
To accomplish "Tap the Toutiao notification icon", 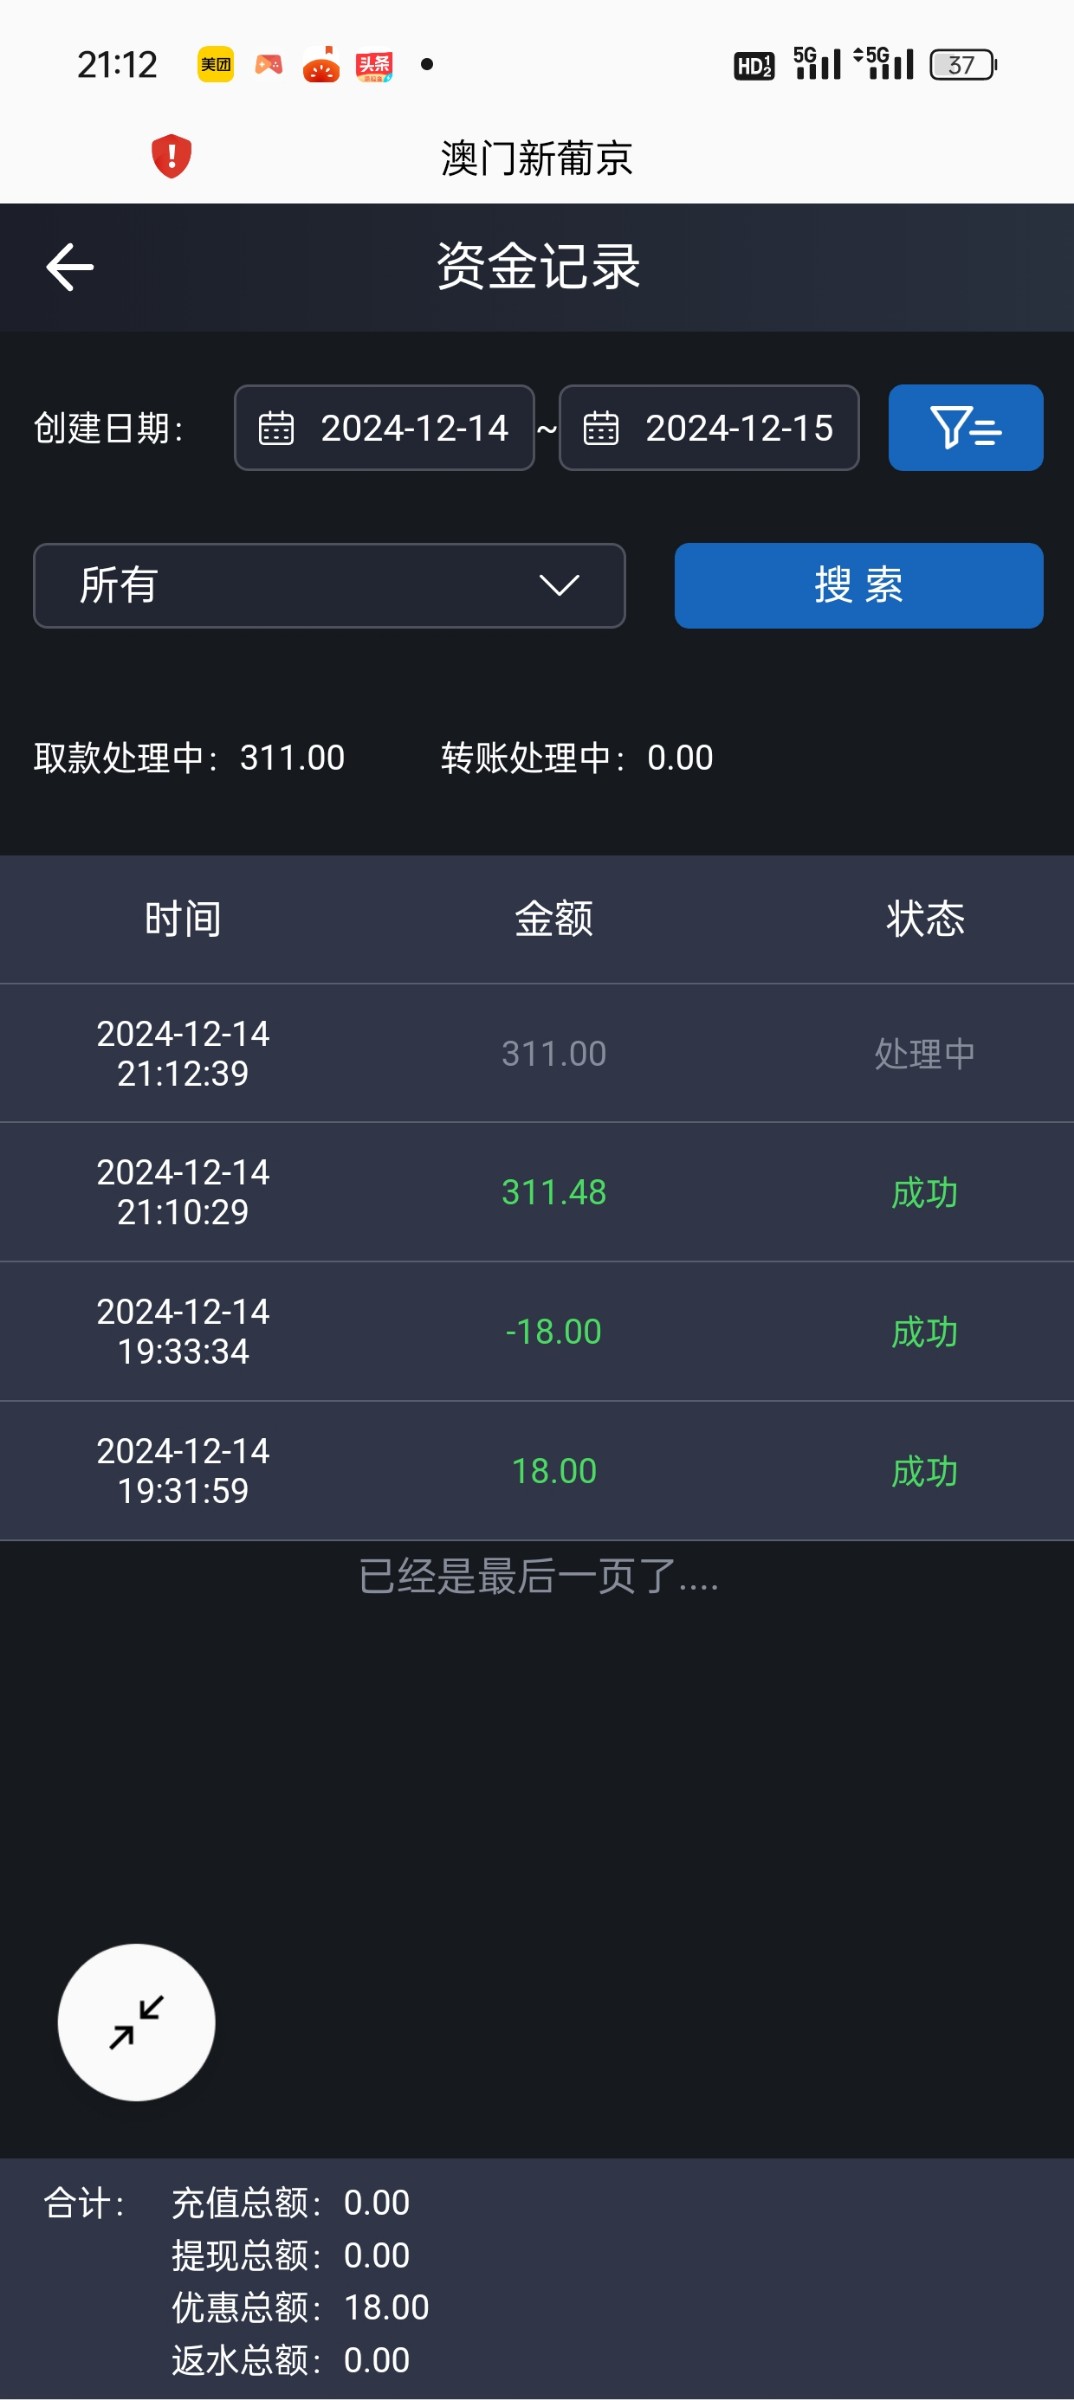I will pyautogui.click(x=374, y=66).
